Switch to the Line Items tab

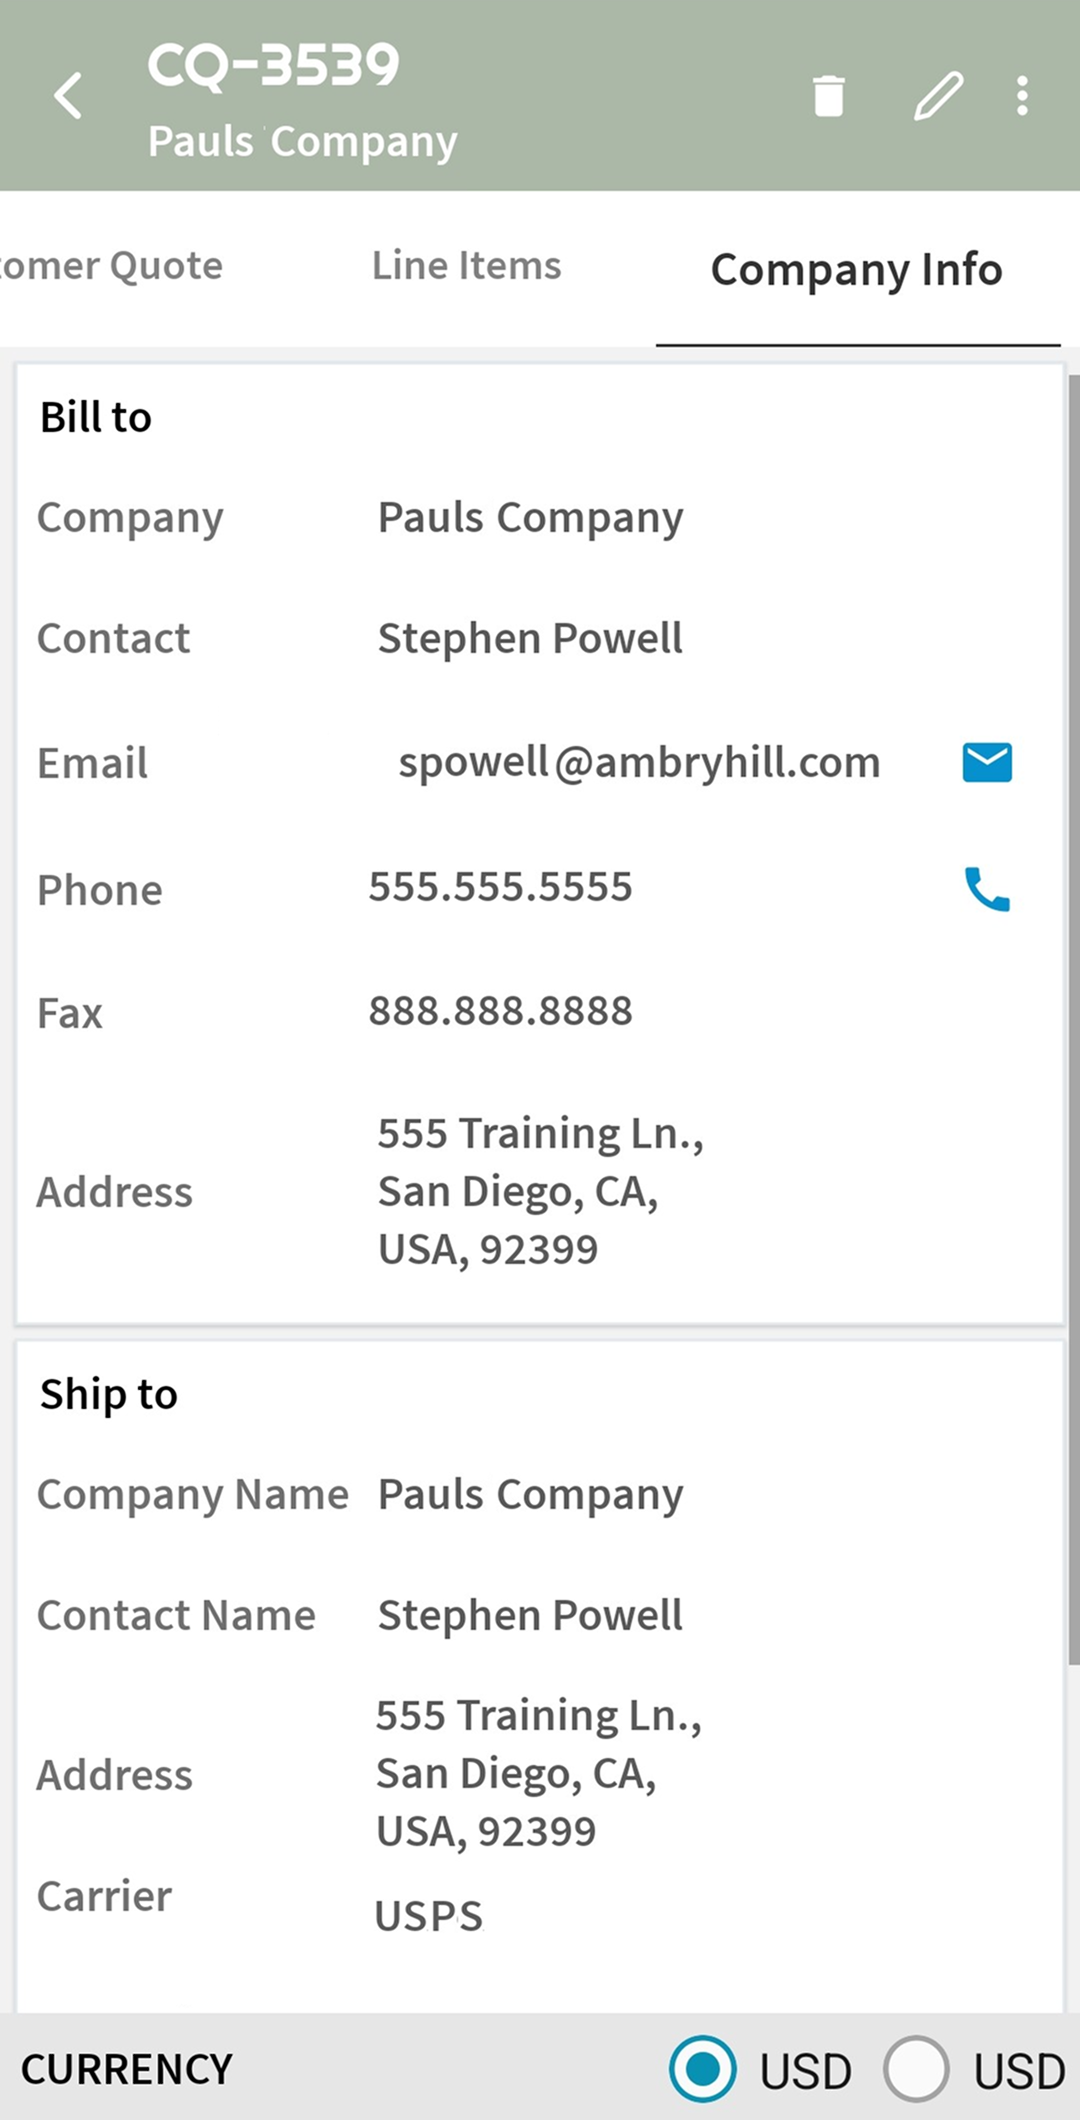click(466, 266)
